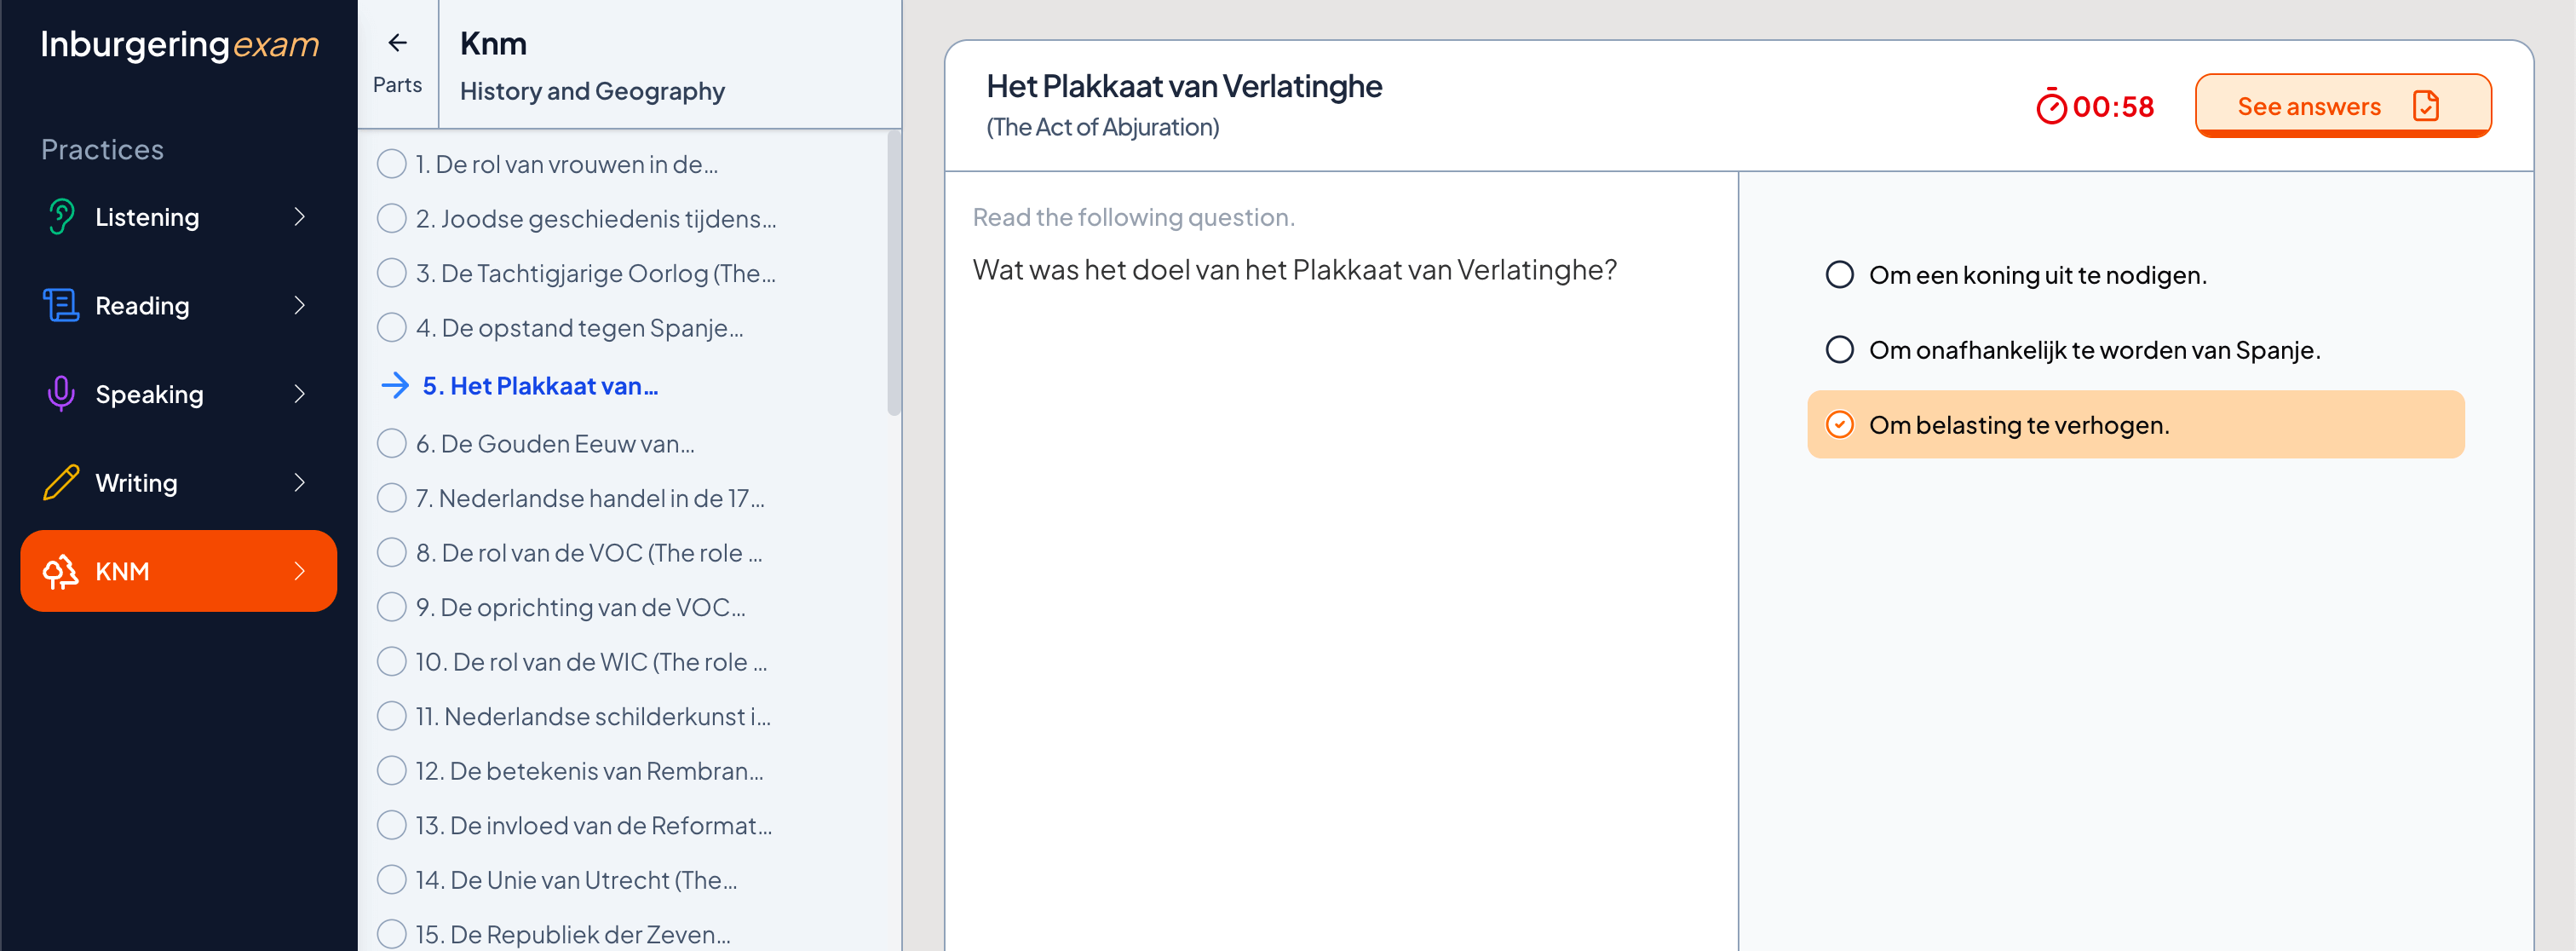
Task: Open question 4. De opstand tegen Spanje
Action: (x=579, y=327)
